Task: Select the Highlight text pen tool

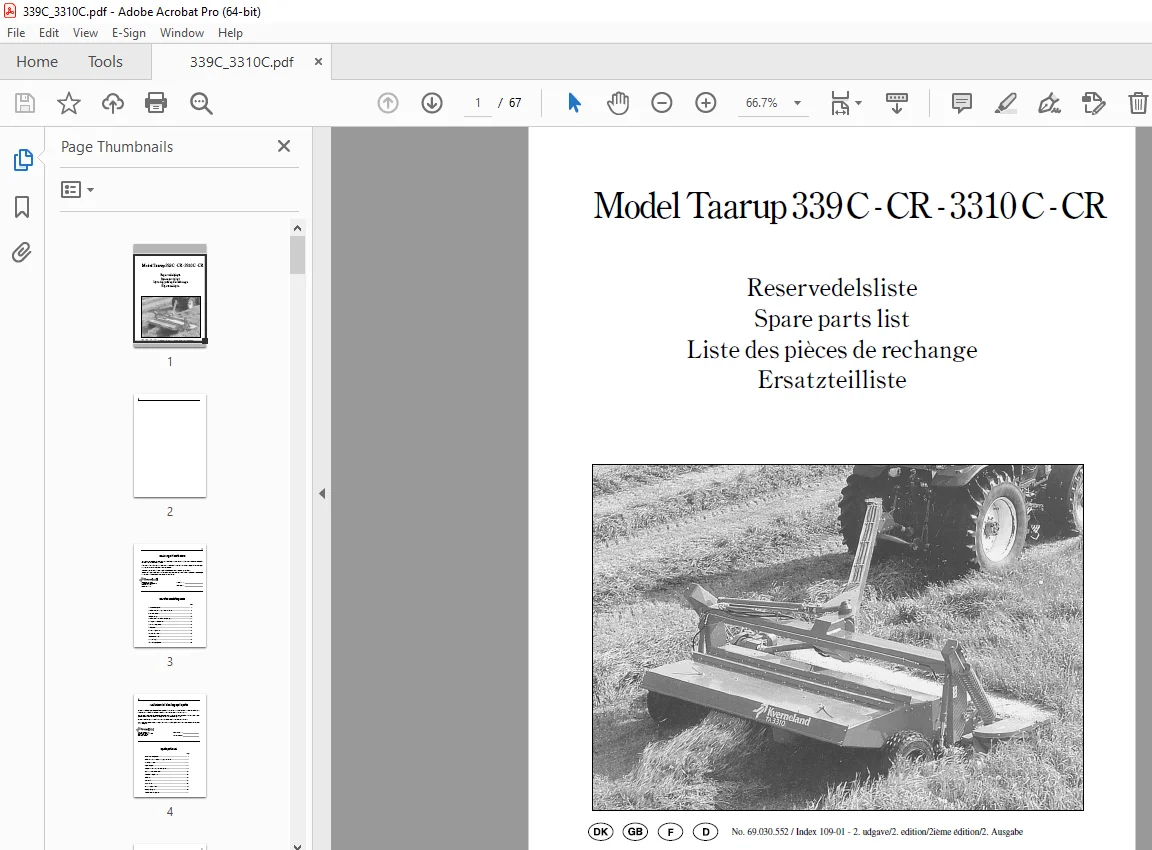Action: [x=1006, y=103]
